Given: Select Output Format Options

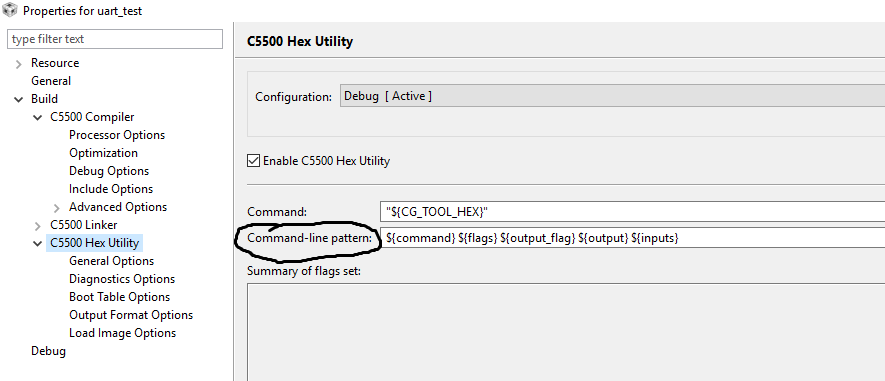Looking at the screenshot, I should pos(131,315).
